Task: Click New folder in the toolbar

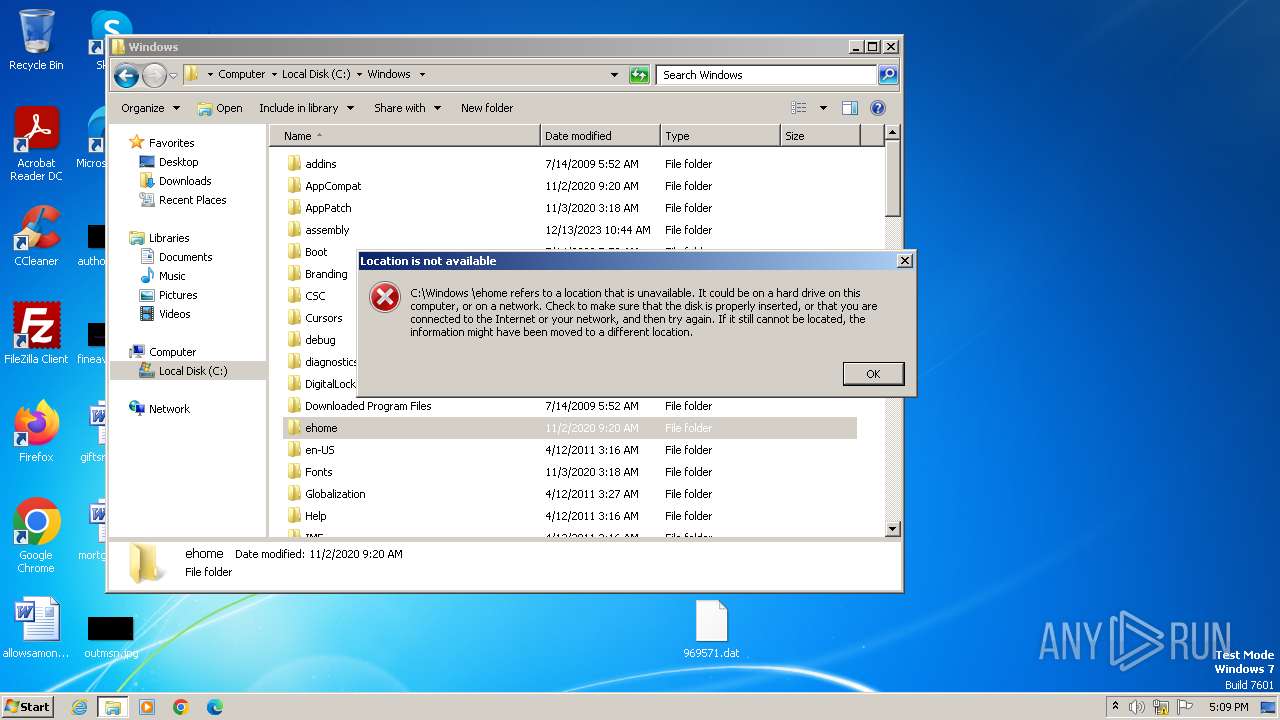Action: [x=487, y=108]
